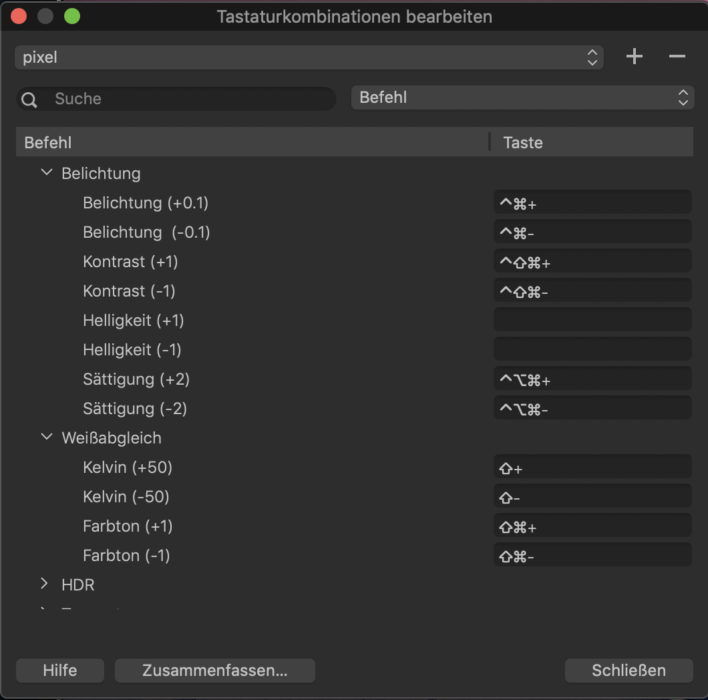Click empty shortcut field for Helligkeit (-1)
708x700 pixels.
(x=592, y=350)
